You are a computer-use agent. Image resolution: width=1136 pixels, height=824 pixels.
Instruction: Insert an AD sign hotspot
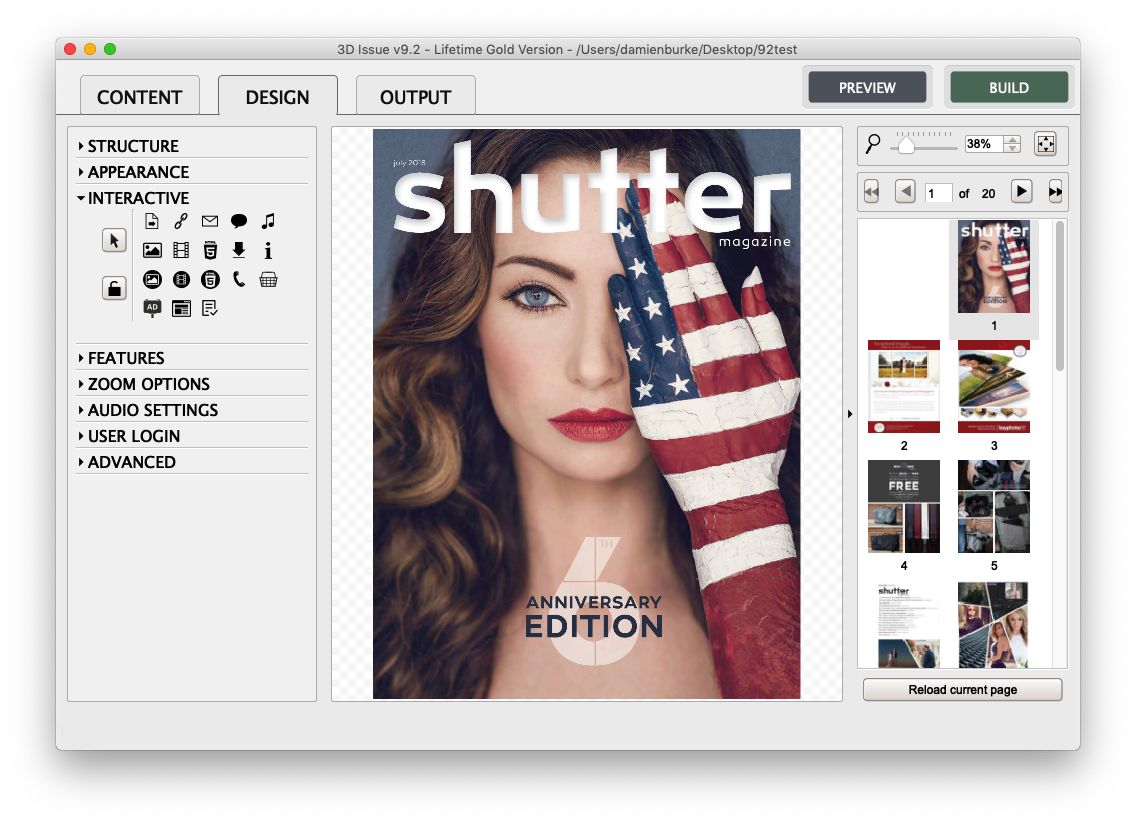152,308
